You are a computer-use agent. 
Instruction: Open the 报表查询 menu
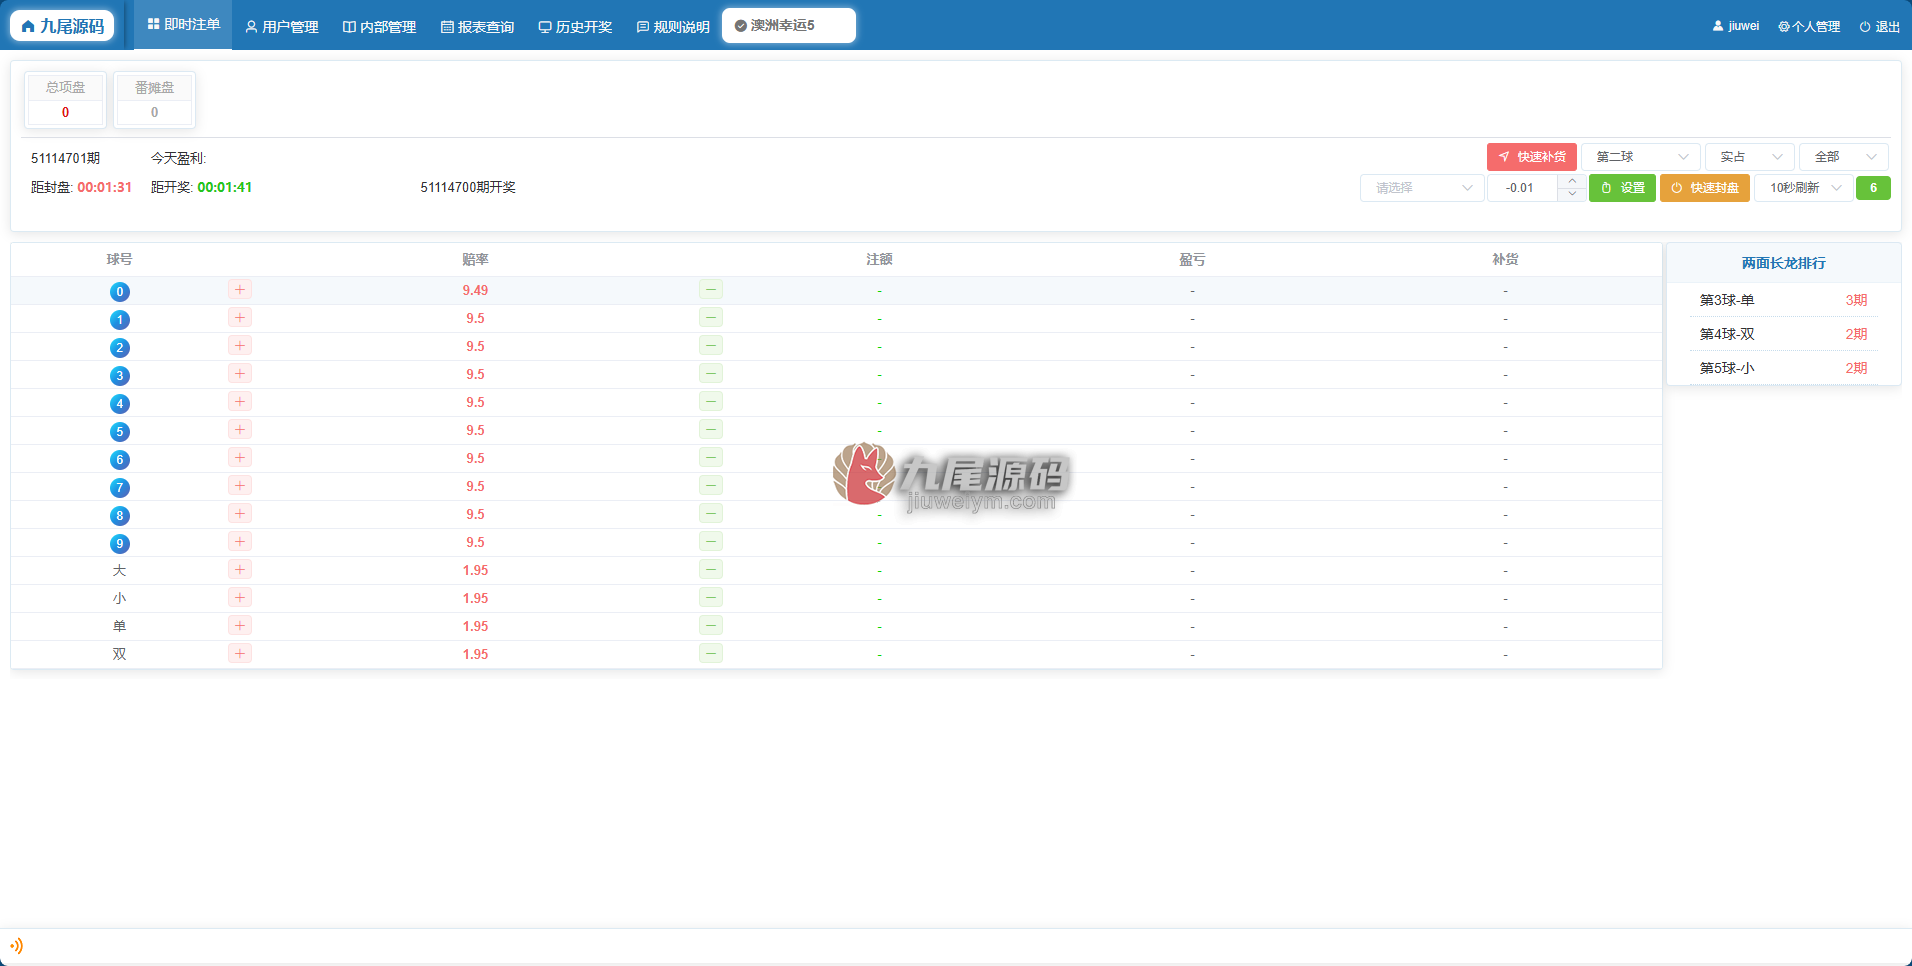[x=477, y=27]
